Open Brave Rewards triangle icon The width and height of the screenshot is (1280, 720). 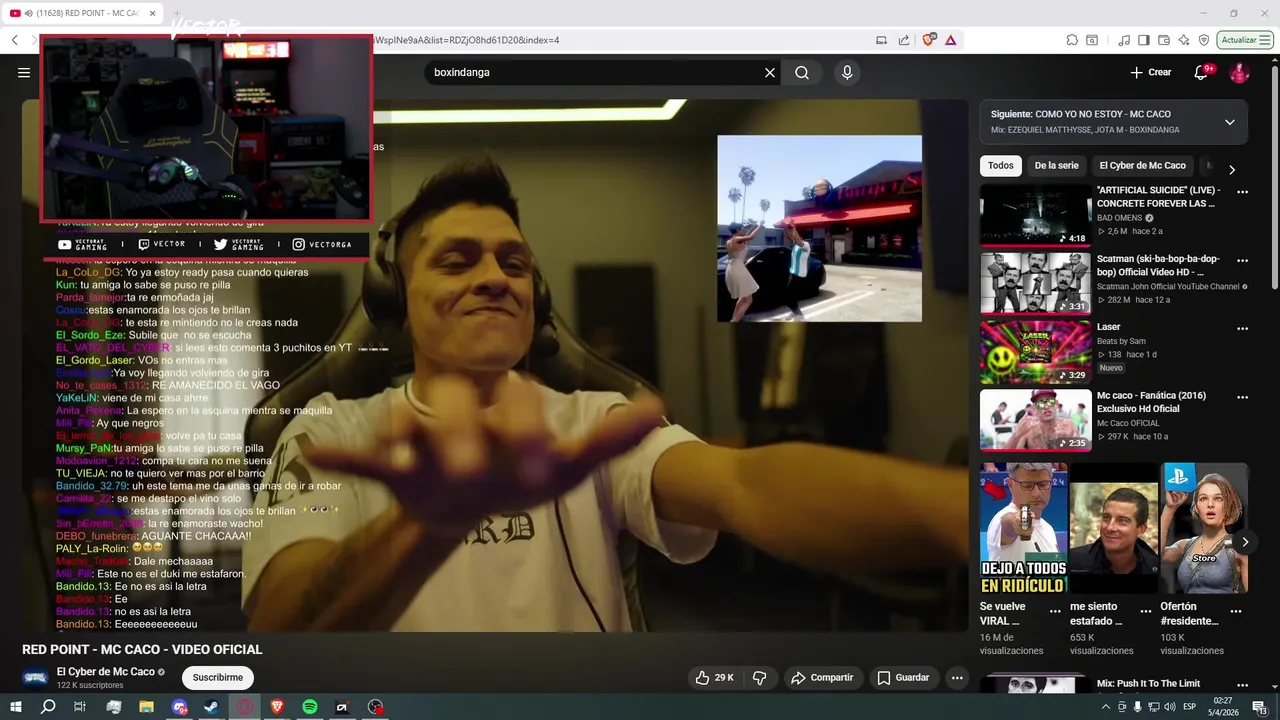[x=950, y=40]
